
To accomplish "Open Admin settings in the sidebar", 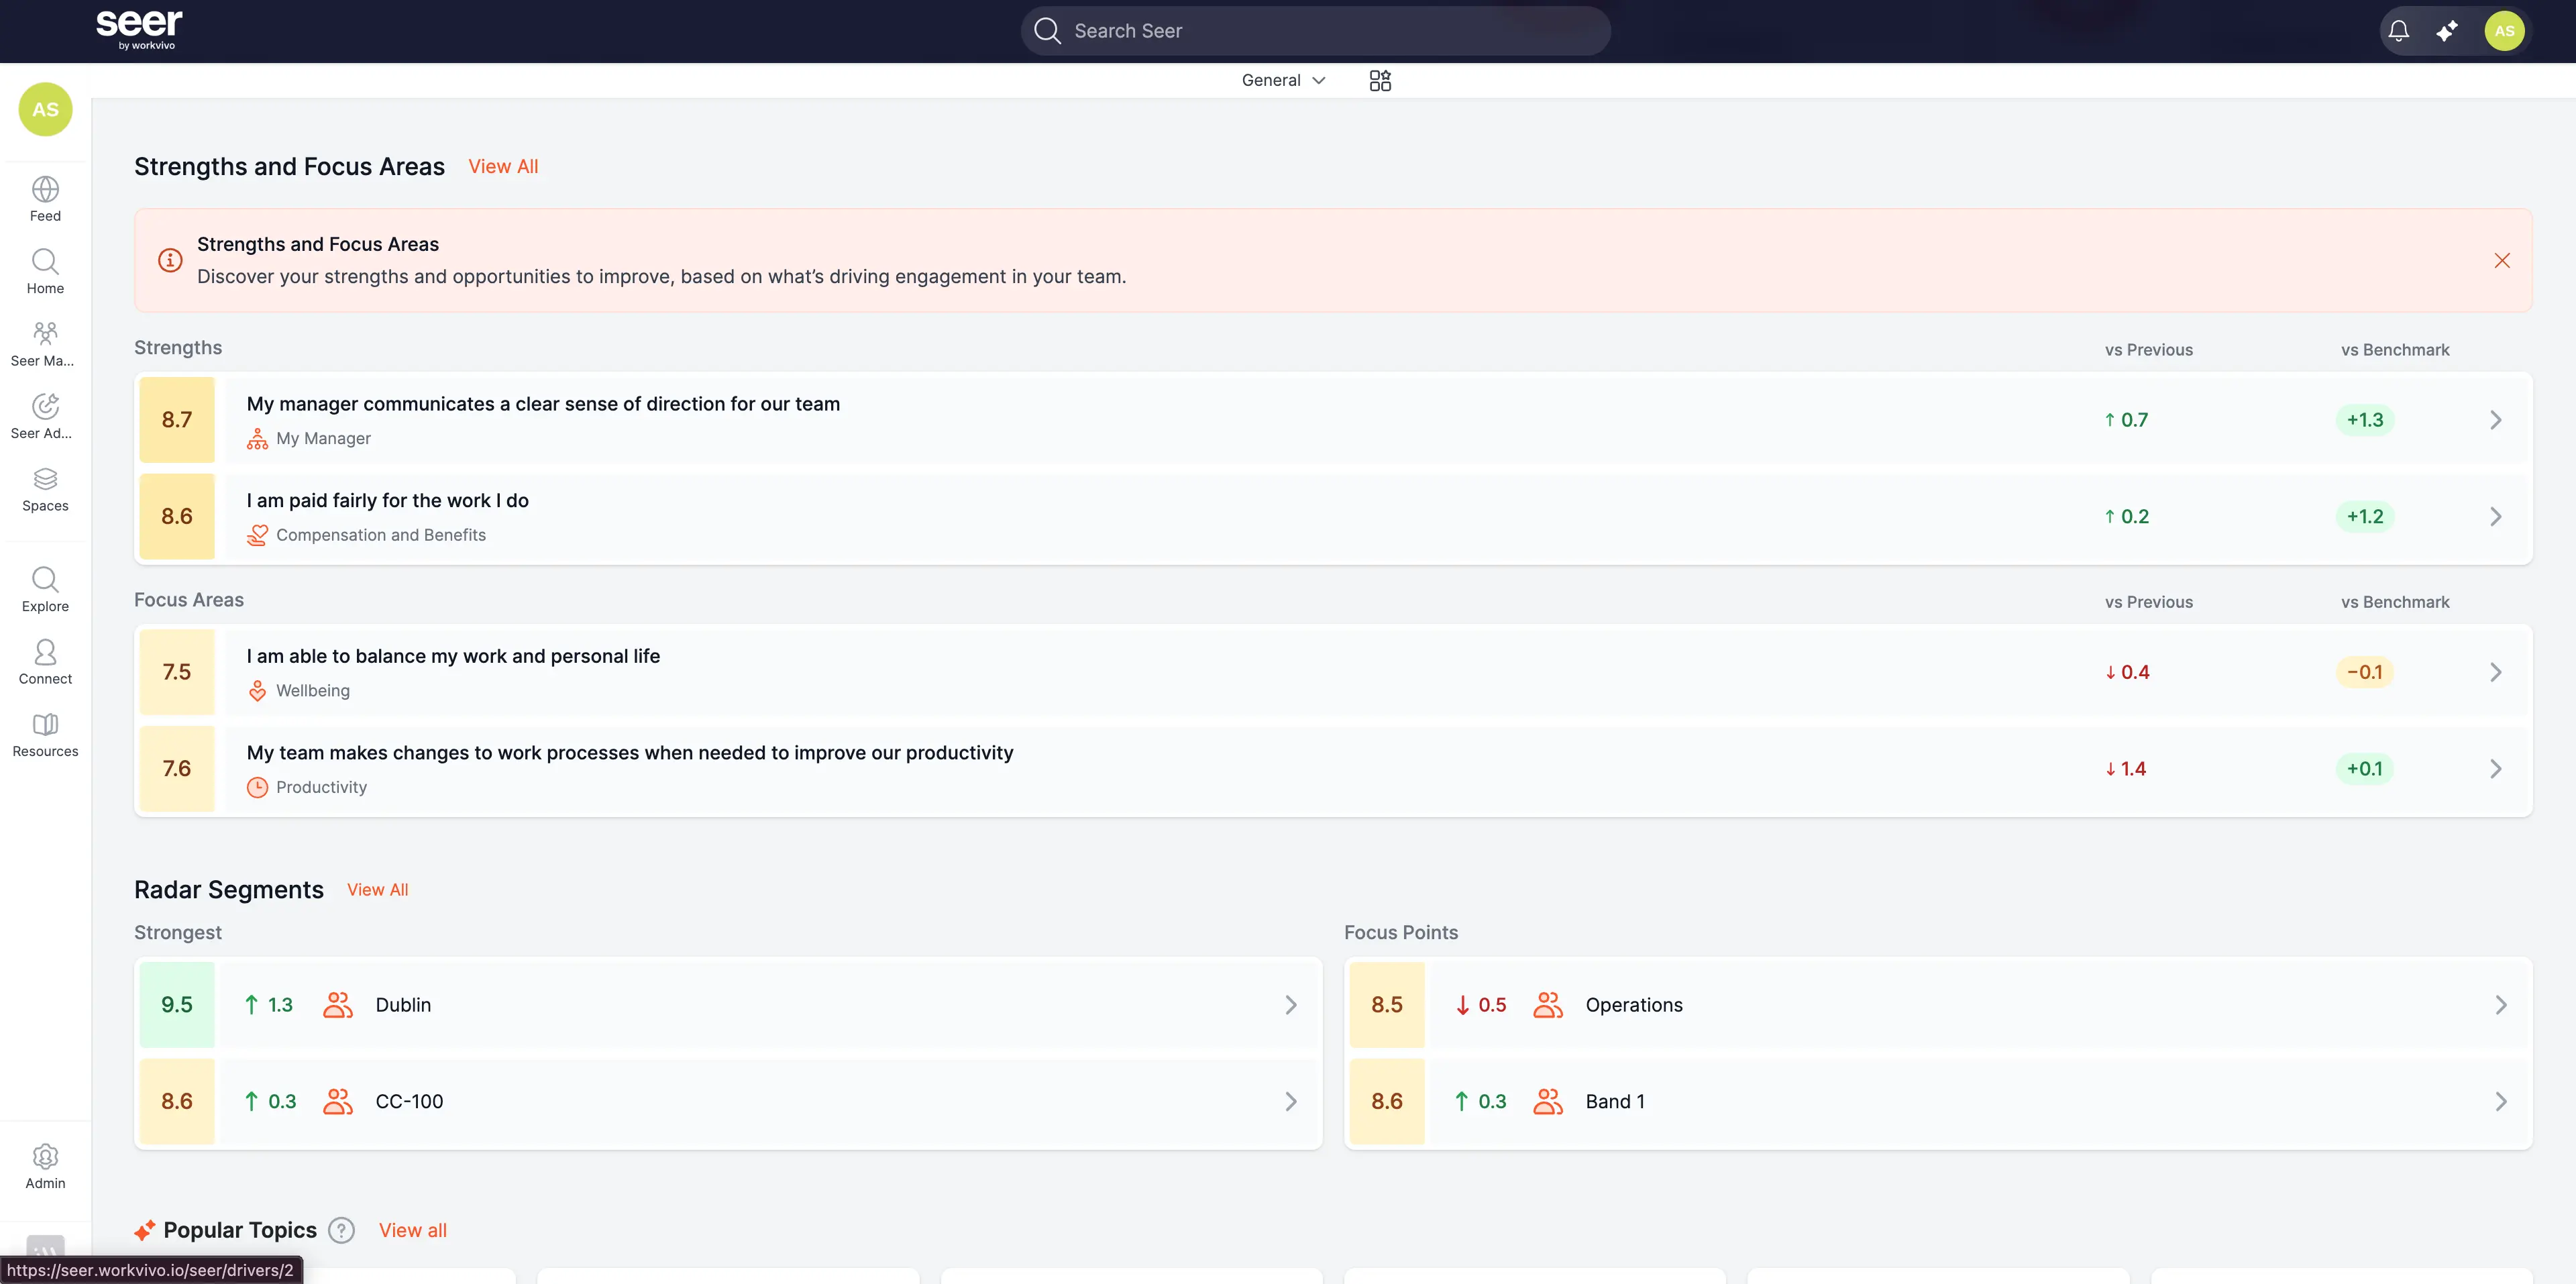I will pyautogui.click(x=45, y=1167).
